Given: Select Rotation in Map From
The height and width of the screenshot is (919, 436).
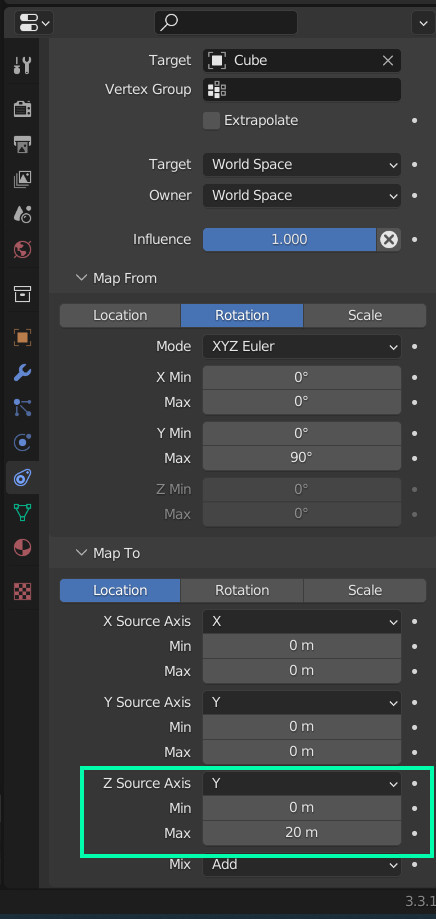Looking at the screenshot, I should tap(241, 315).
